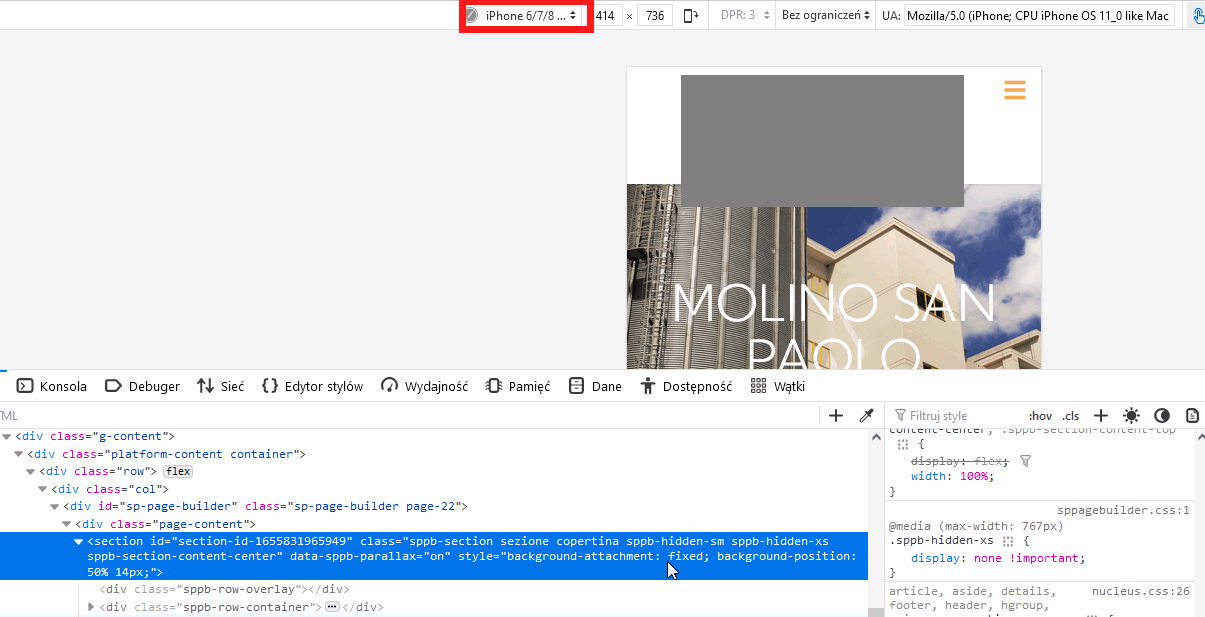The height and width of the screenshot is (617, 1205).
Task: Click the flex badge on row div
Action: [x=178, y=471]
